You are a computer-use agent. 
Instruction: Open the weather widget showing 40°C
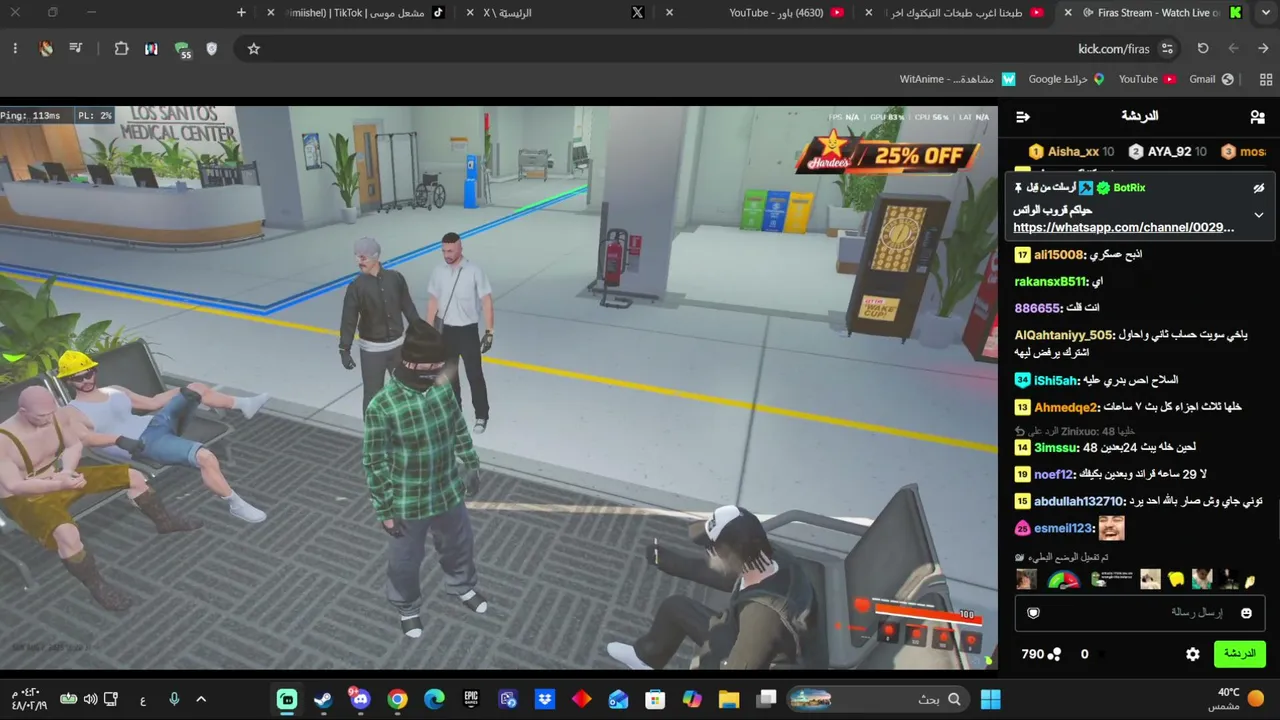1238,699
